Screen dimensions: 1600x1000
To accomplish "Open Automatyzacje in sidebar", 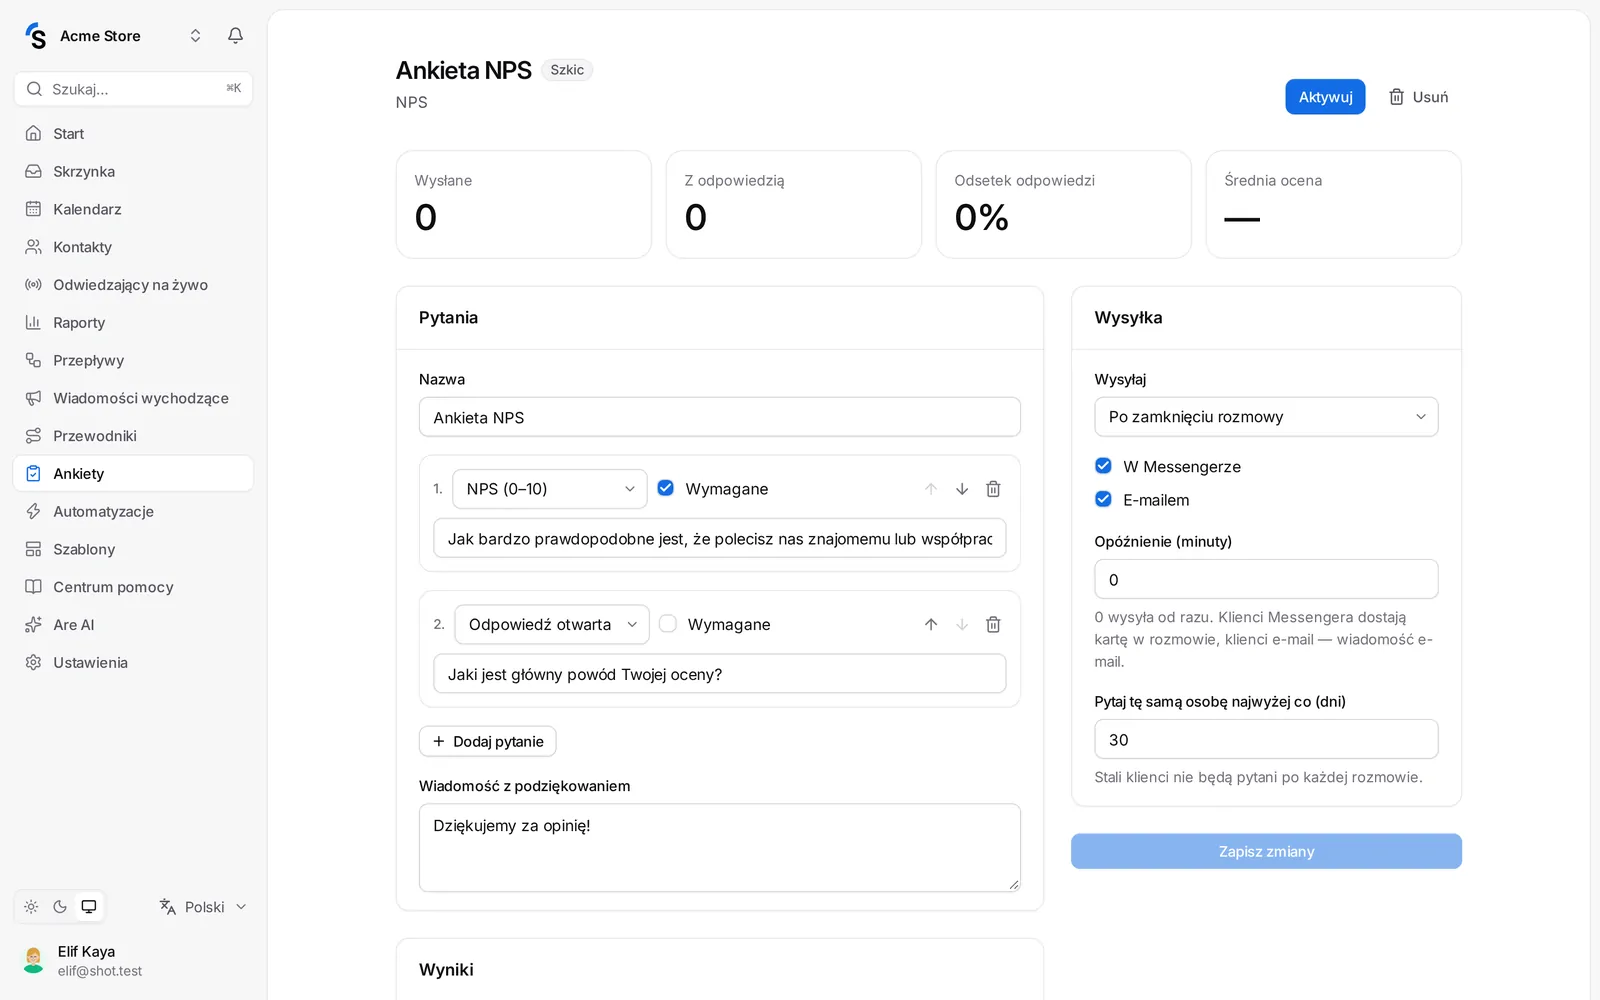I will coord(133,511).
